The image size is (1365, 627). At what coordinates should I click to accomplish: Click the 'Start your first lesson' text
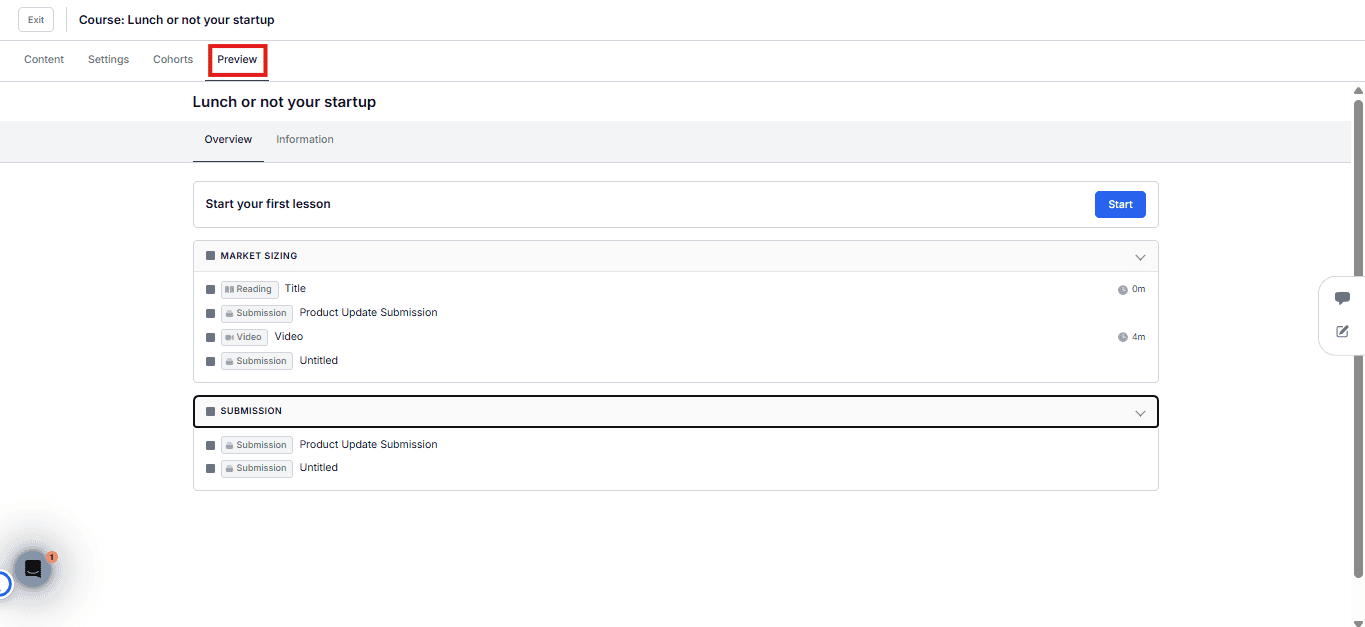(x=268, y=204)
